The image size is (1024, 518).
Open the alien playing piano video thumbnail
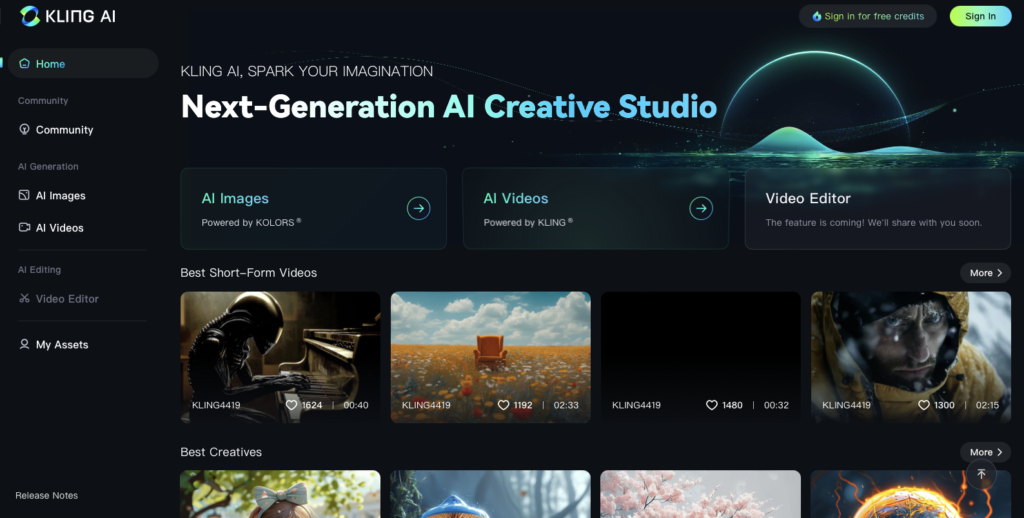[x=280, y=357]
